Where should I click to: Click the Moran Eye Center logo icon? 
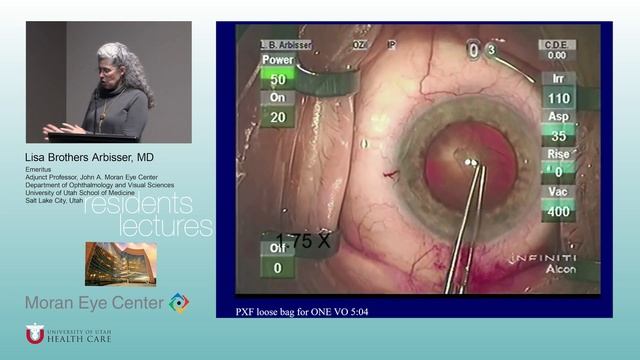[x=179, y=303]
